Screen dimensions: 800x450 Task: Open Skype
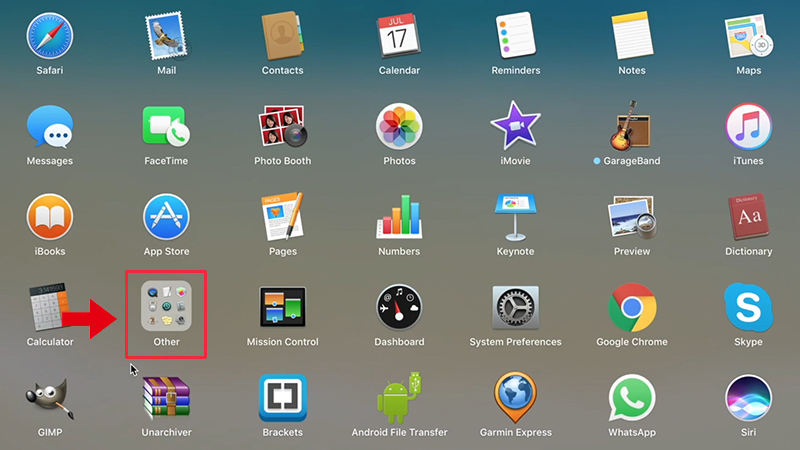click(748, 307)
